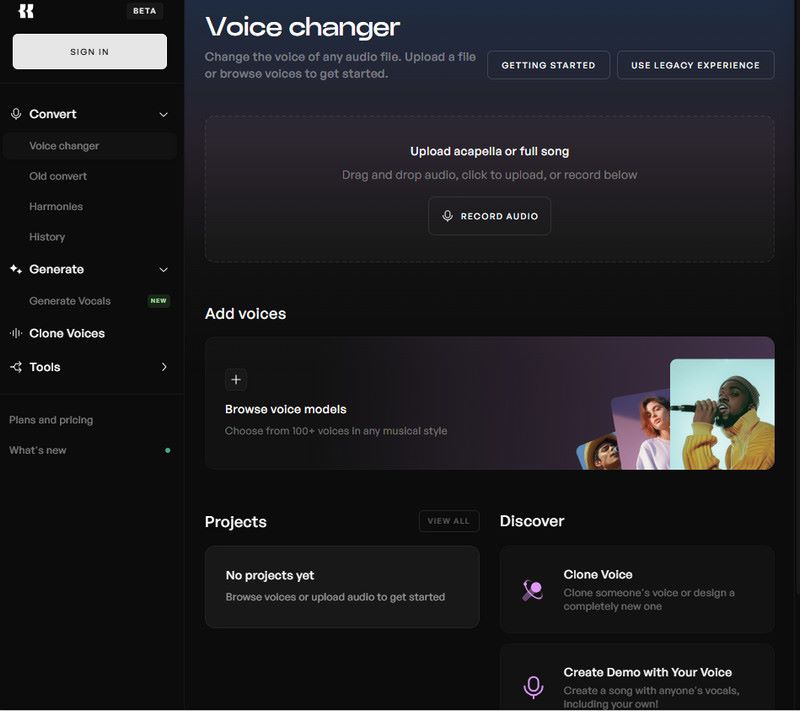Click the Tools share-node icon

(x=16, y=367)
